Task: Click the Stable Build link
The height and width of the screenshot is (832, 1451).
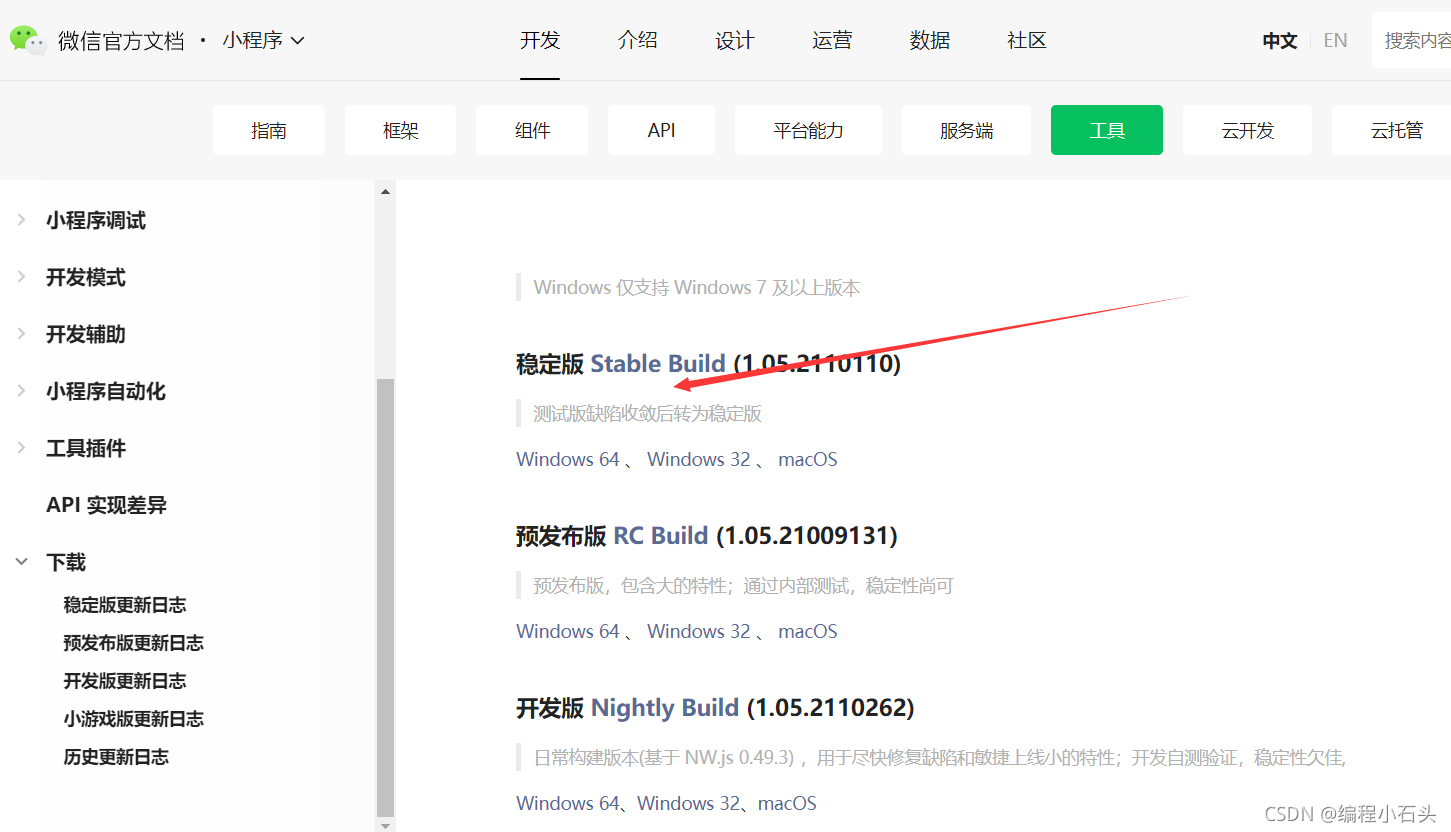Action: [658, 363]
